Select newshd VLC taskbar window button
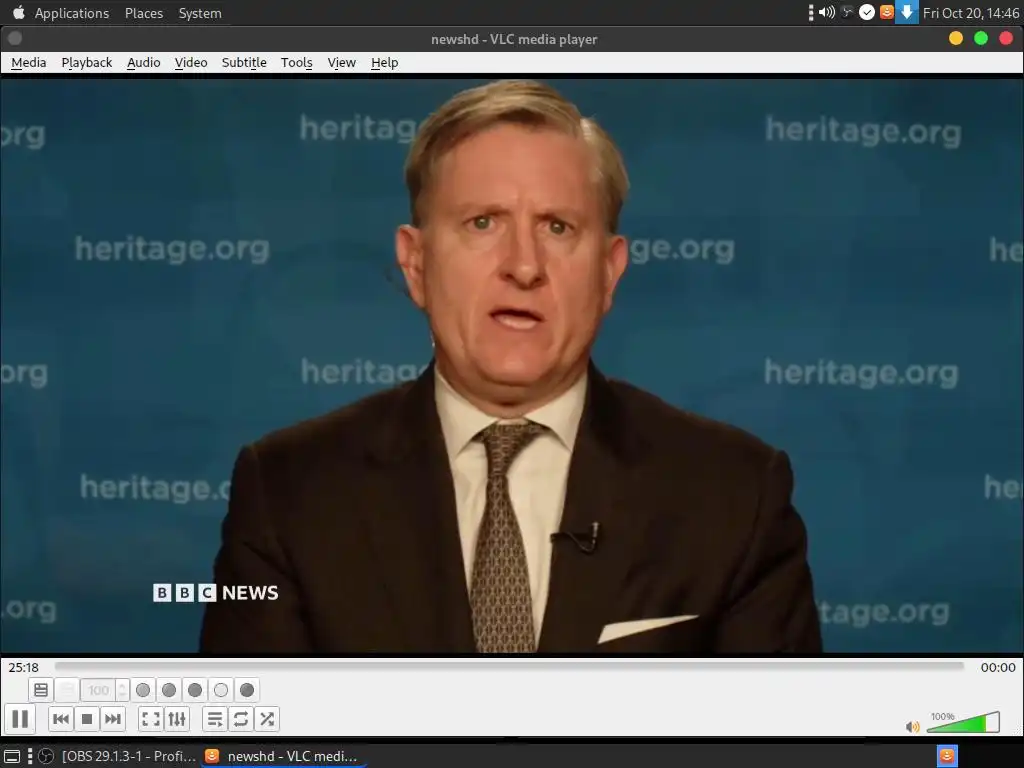This screenshot has width=1024, height=768. pos(282,756)
